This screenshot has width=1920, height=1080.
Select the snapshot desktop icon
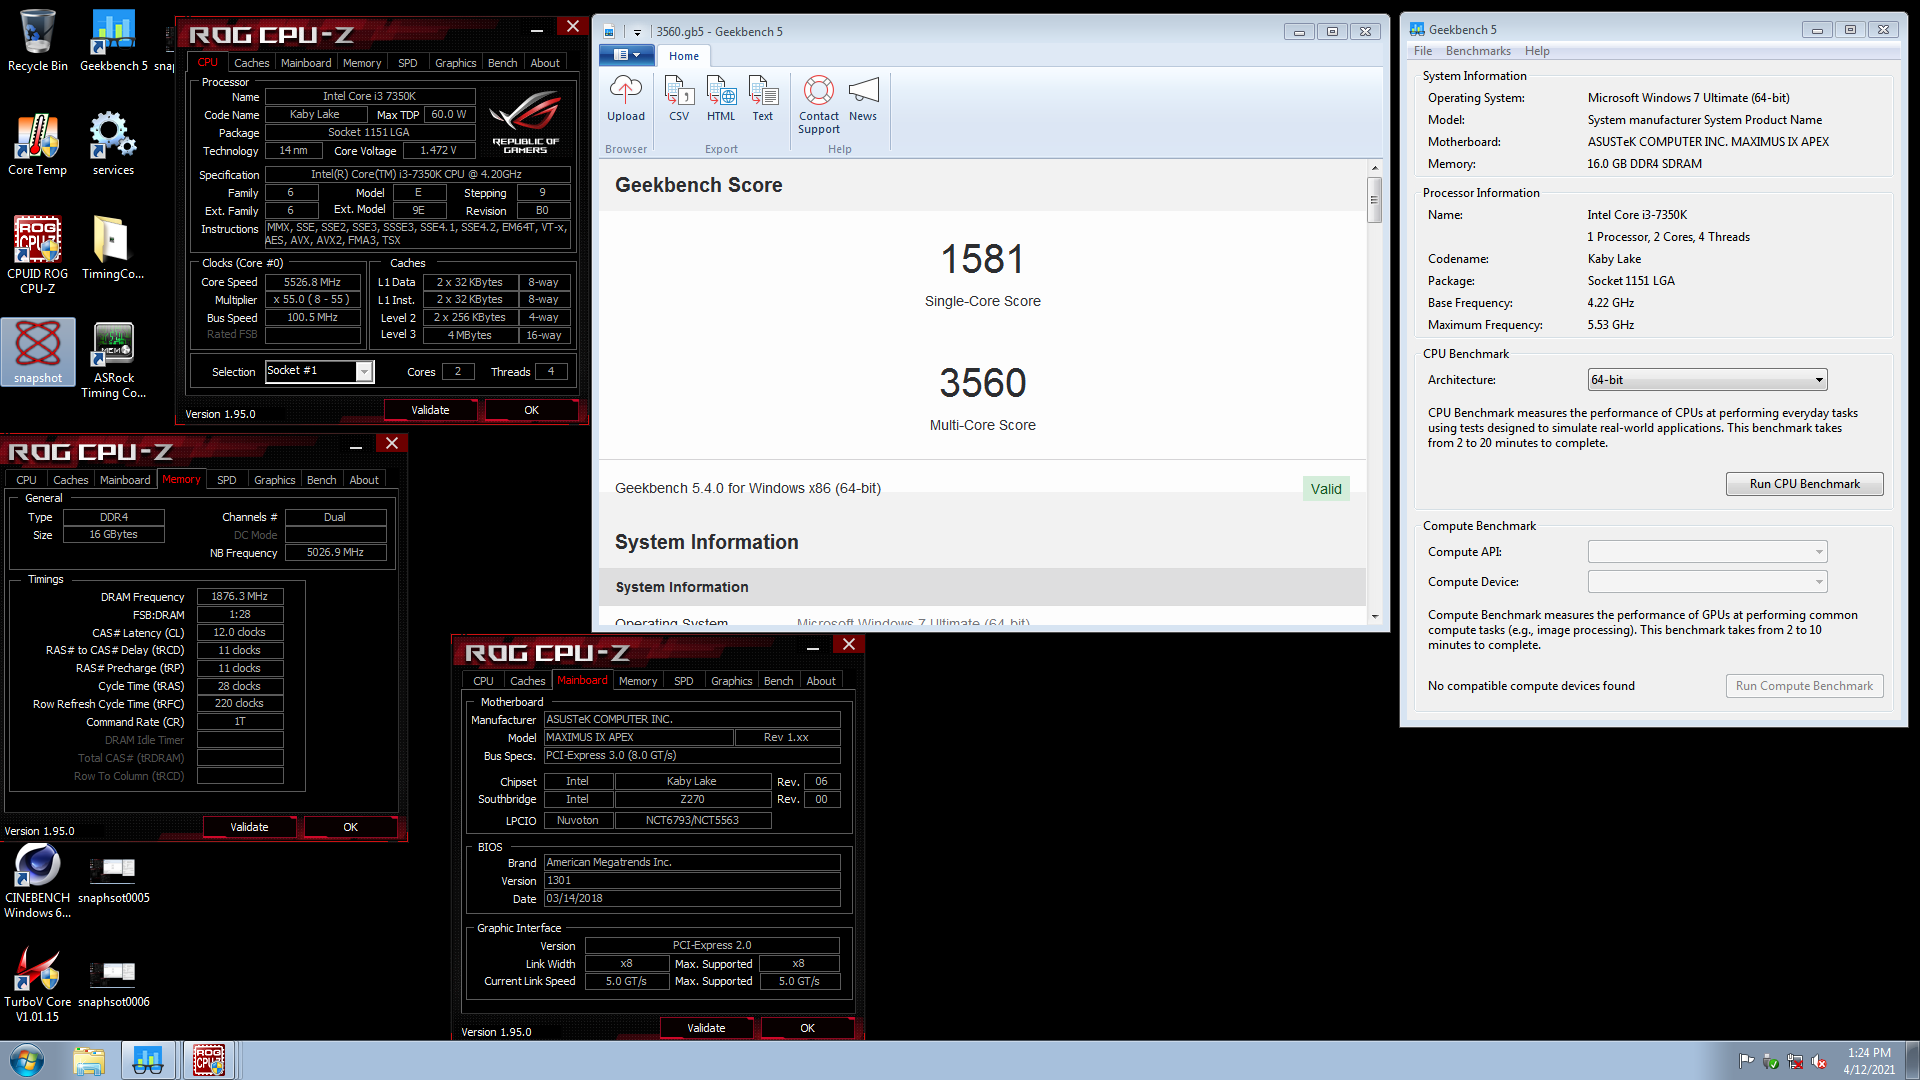click(x=38, y=352)
